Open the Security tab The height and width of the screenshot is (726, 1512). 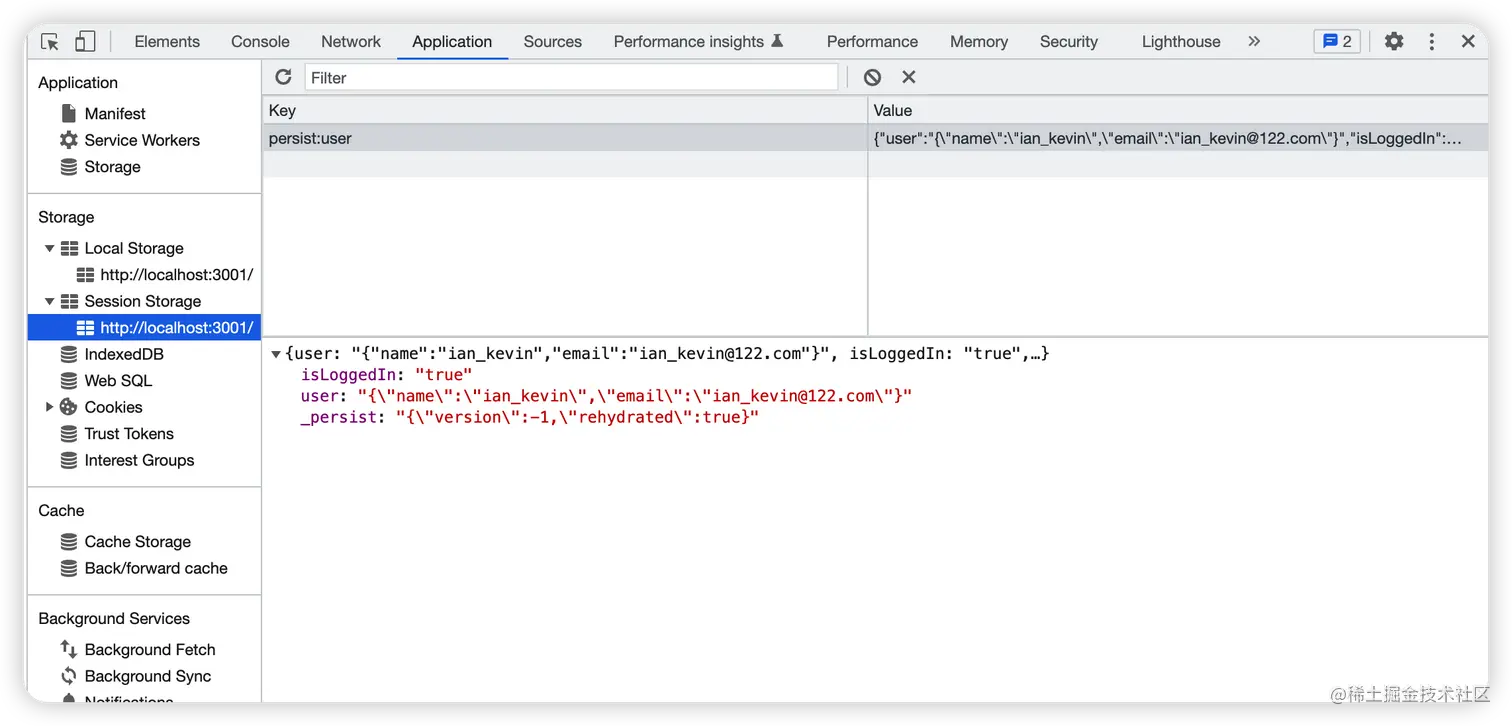pyautogui.click(x=1069, y=41)
